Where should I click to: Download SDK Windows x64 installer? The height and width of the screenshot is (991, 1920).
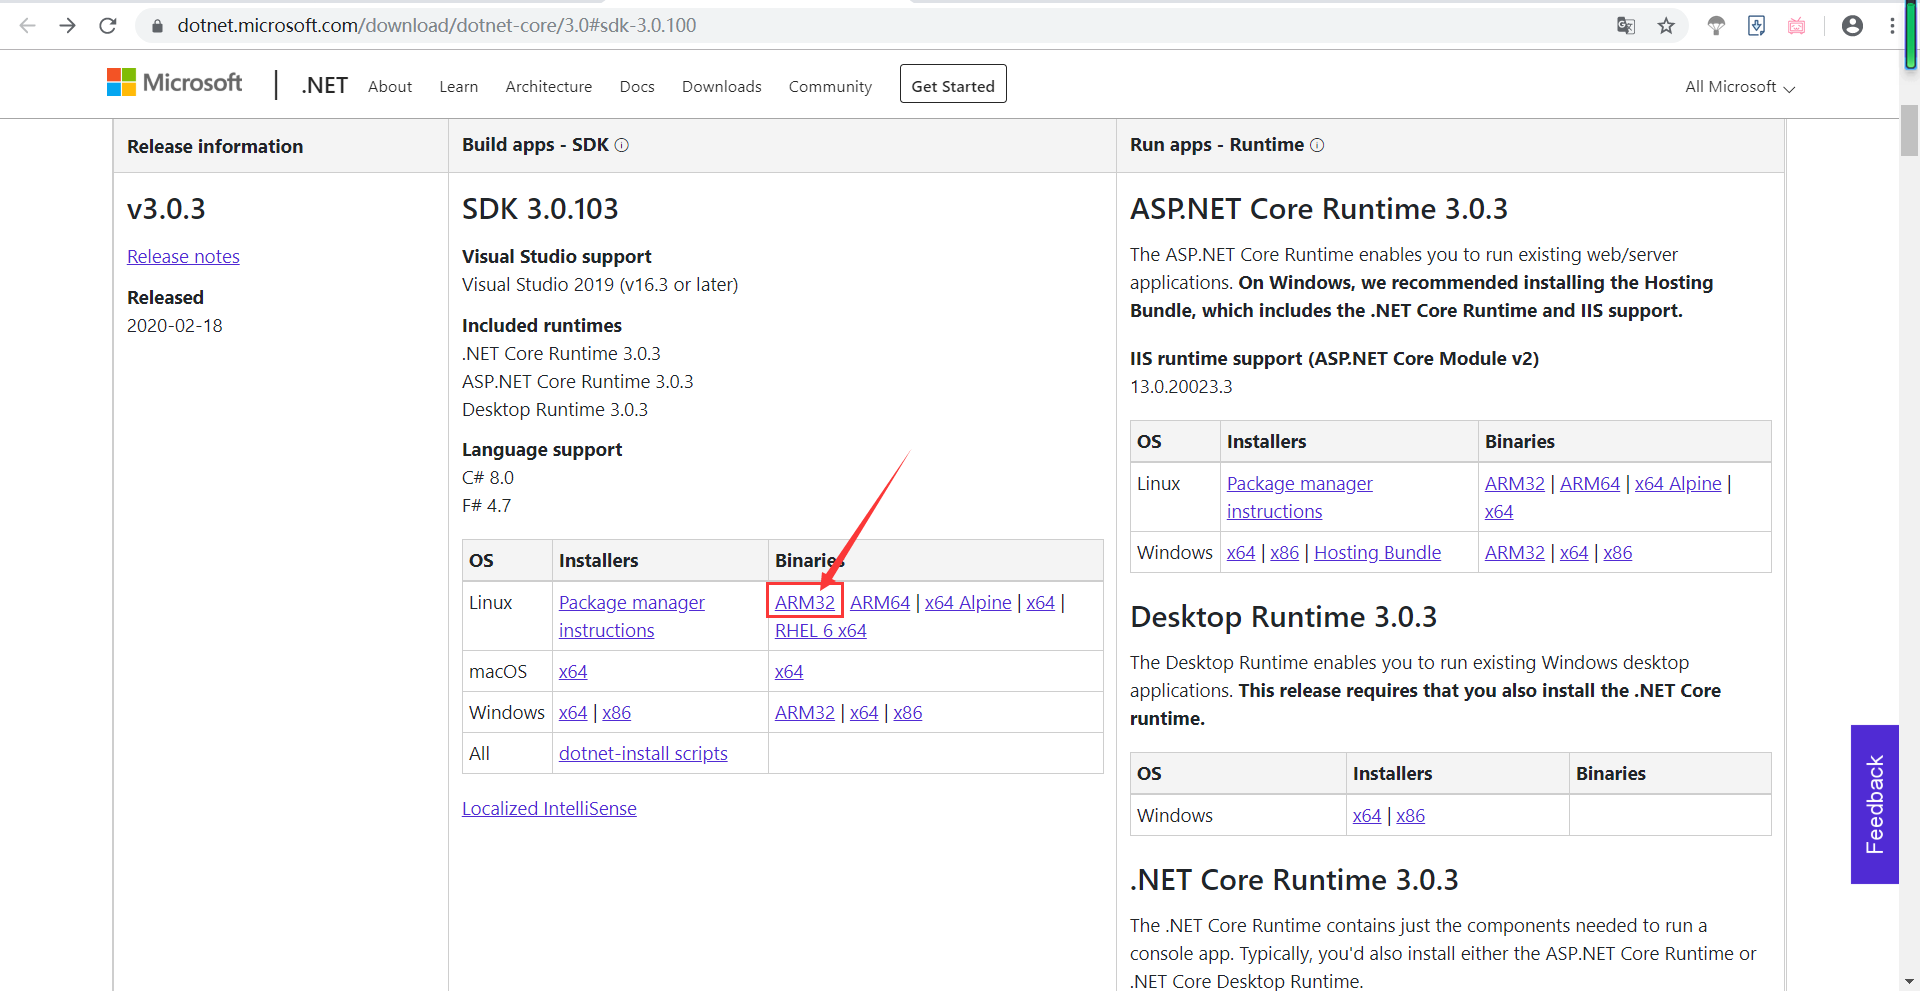coord(573,713)
